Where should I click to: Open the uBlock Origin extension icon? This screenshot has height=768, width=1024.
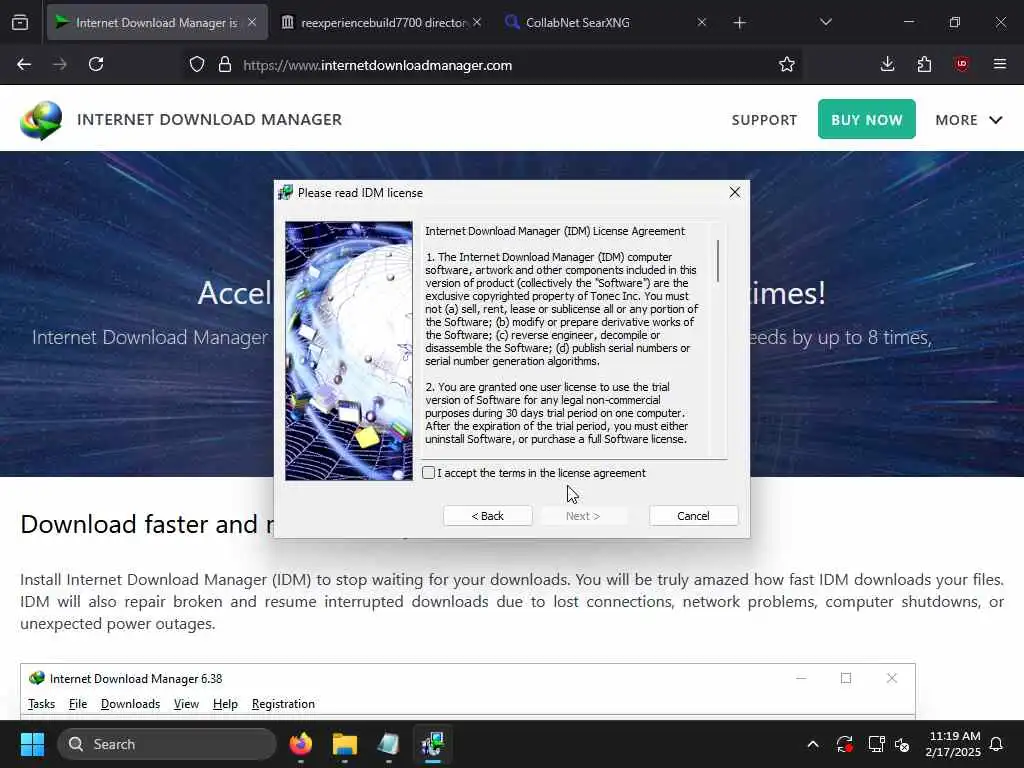[x=961, y=64]
